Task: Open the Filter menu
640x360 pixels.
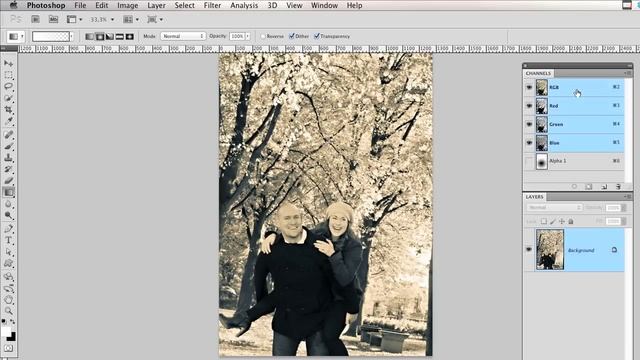Action: click(x=212, y=5)
